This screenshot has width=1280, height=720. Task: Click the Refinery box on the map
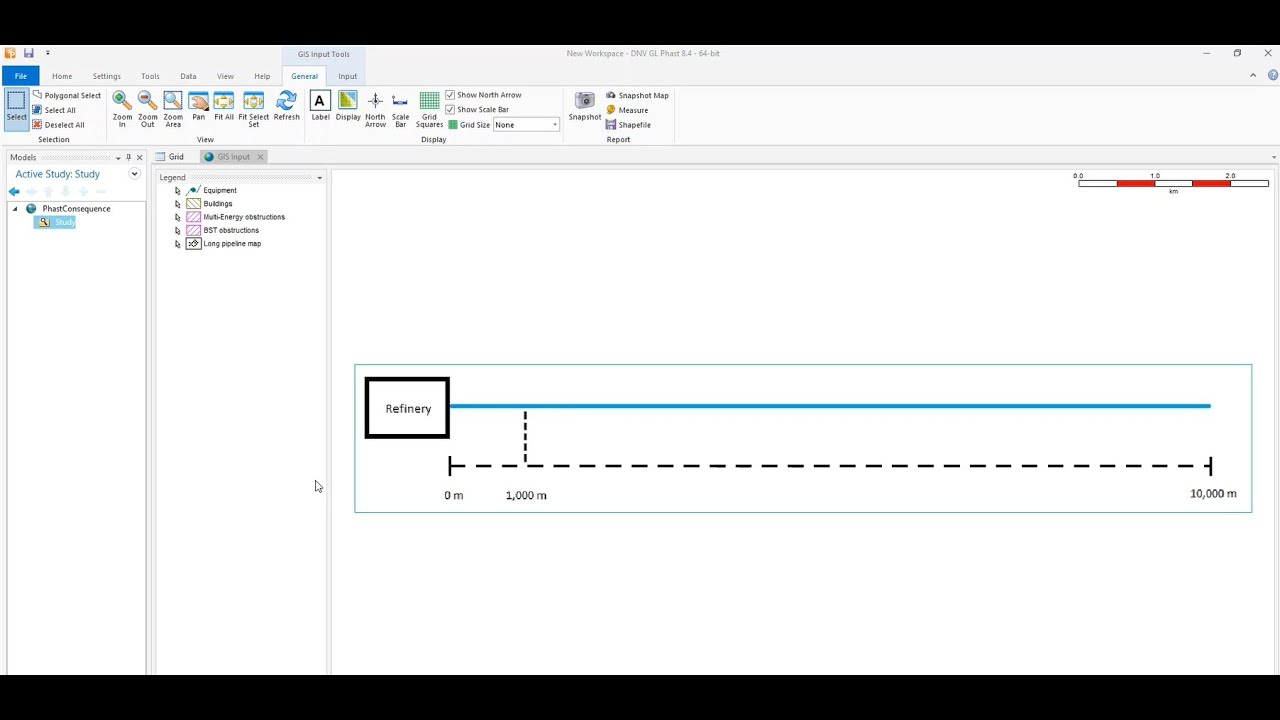[x=408, y=408]
